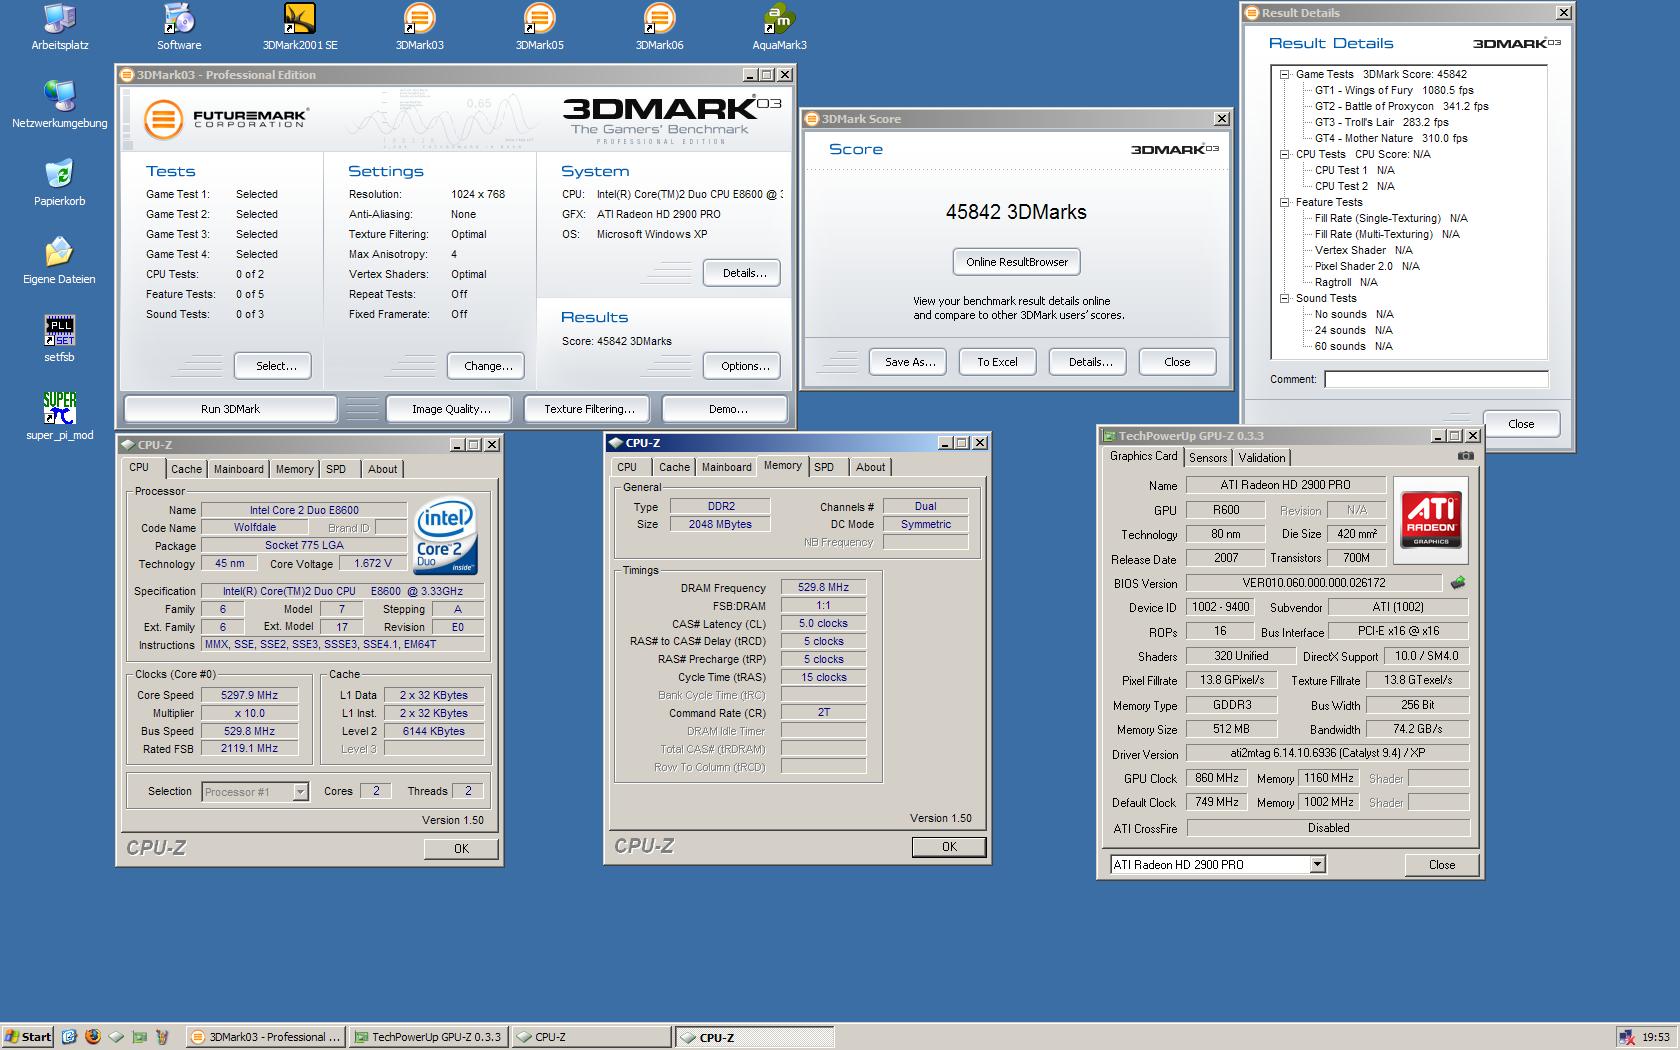This screenshot has height=1050, width=1680.
Task: Click the Core Speed value 5297.9 MHz
Action: (250, 695)
